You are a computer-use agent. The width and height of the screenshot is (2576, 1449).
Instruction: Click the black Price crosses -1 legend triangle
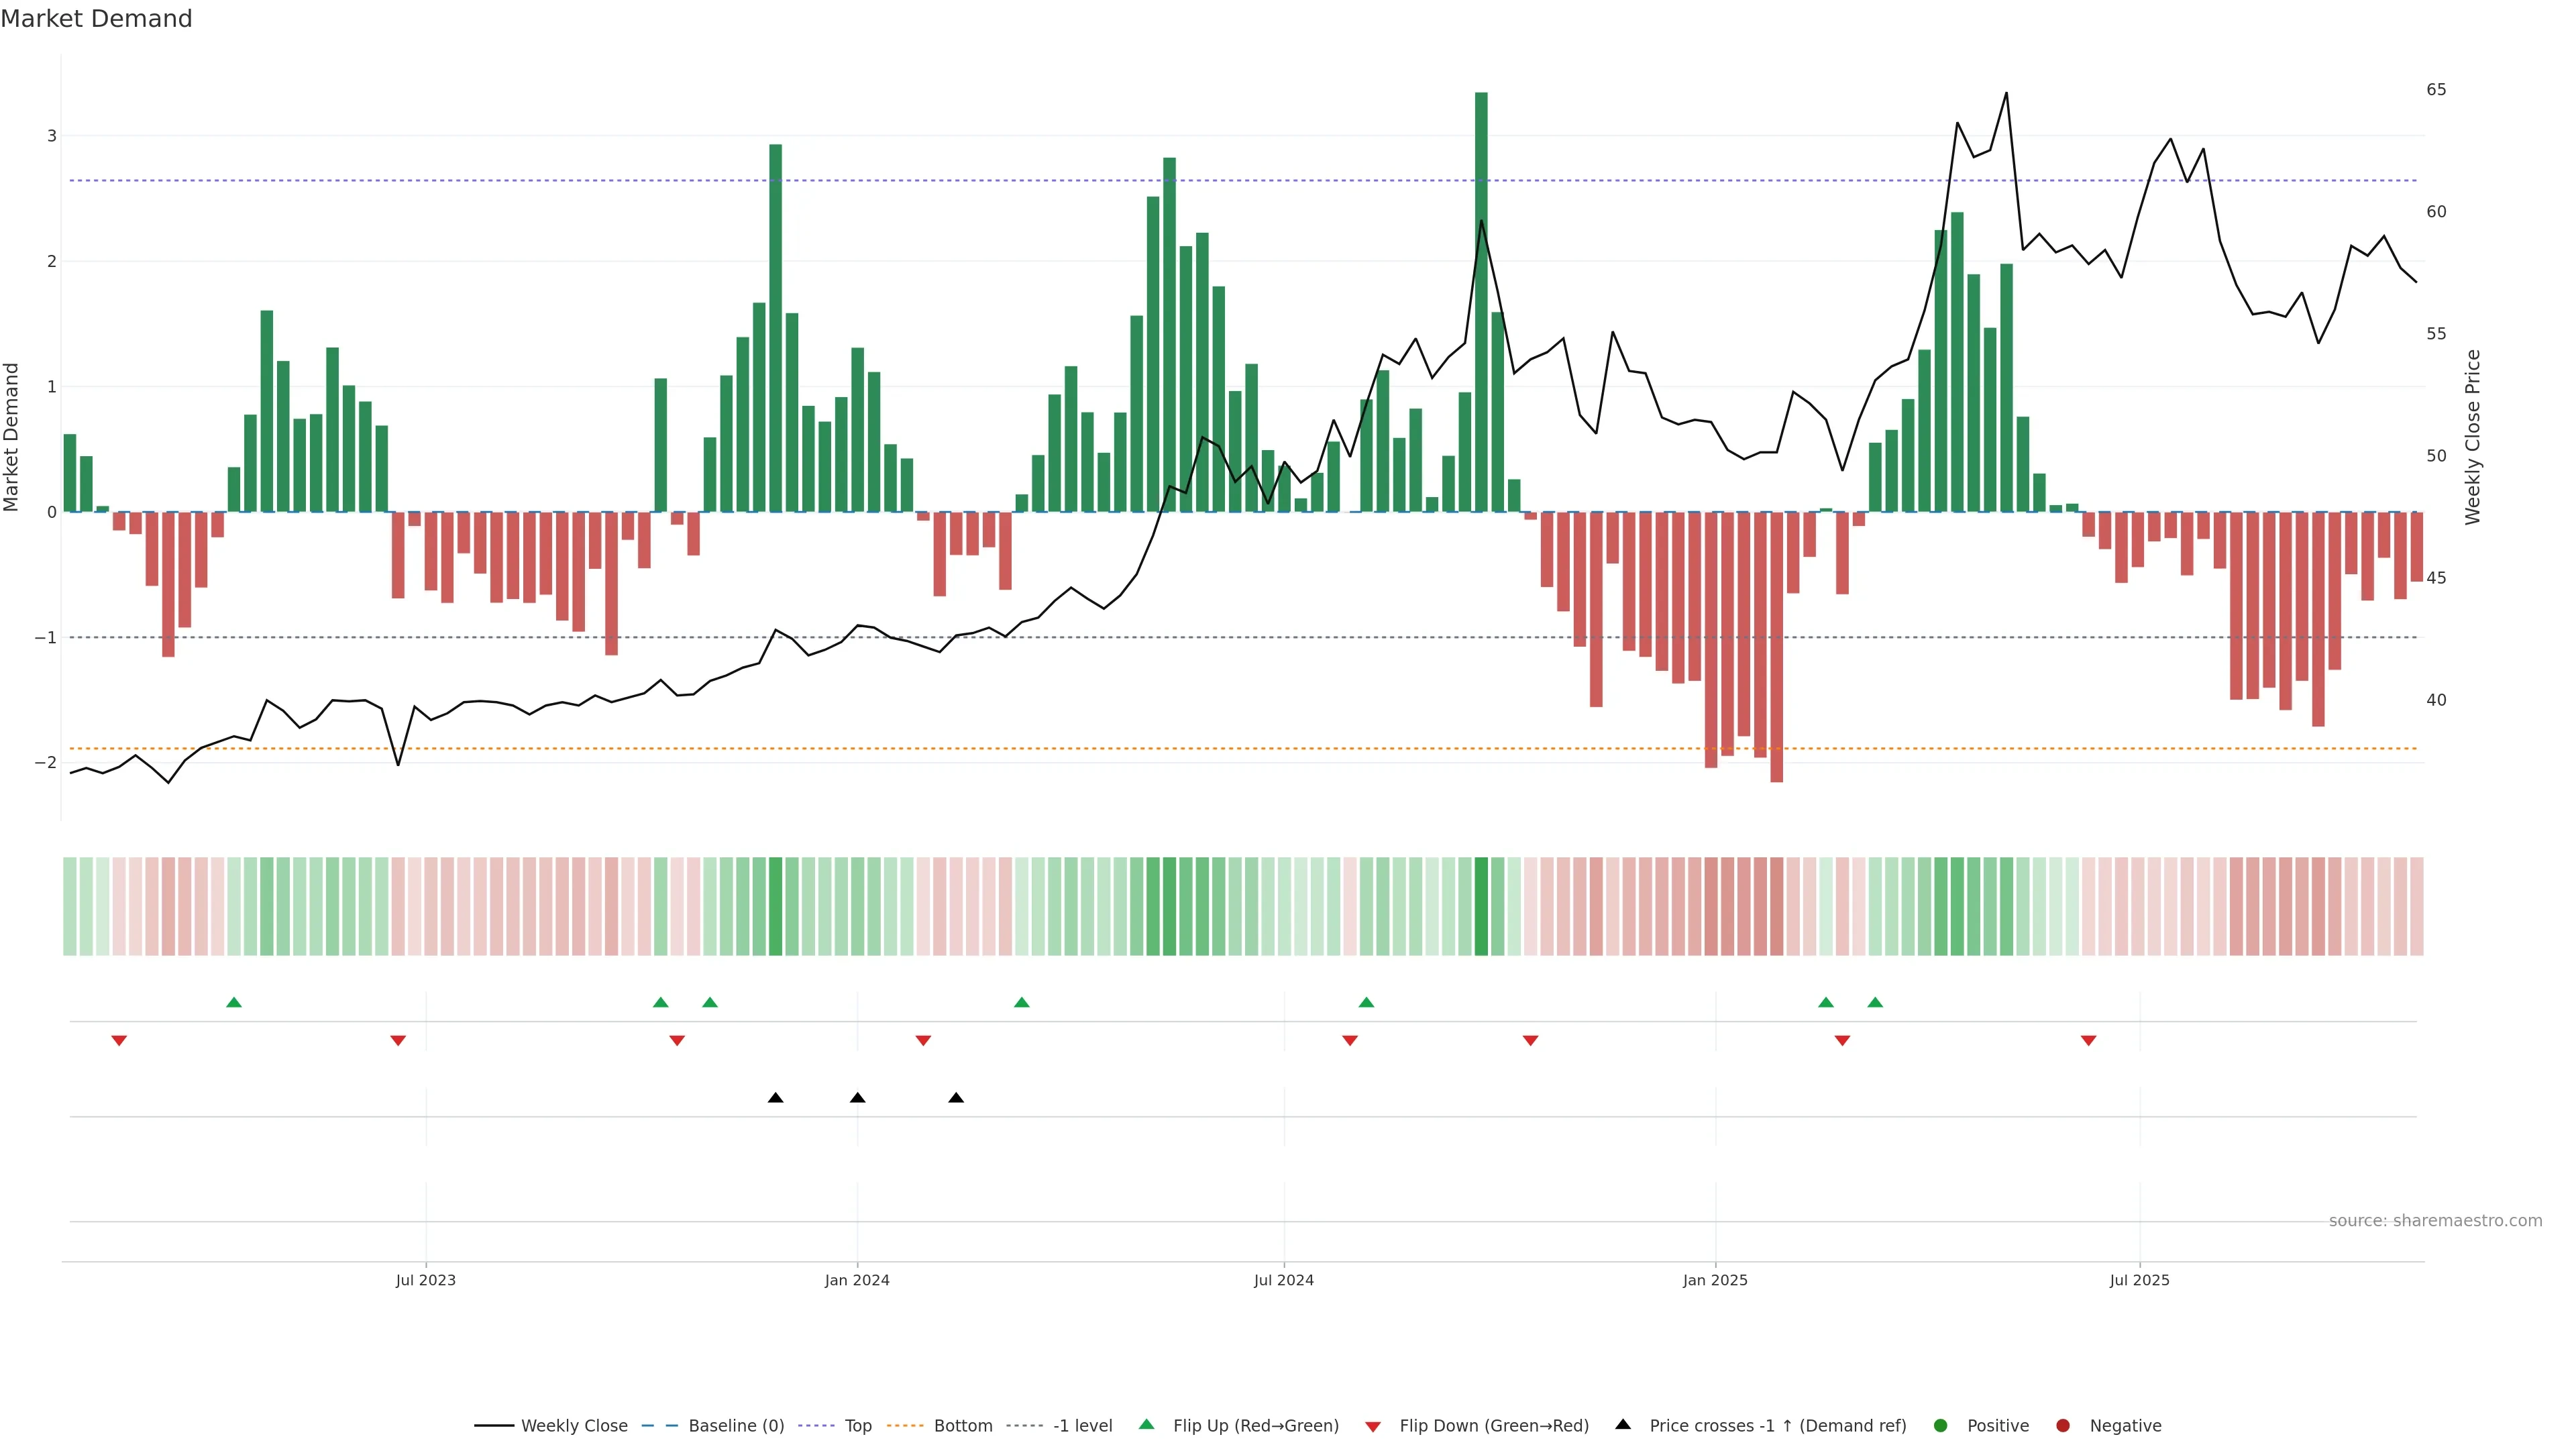[1623, 1424]
